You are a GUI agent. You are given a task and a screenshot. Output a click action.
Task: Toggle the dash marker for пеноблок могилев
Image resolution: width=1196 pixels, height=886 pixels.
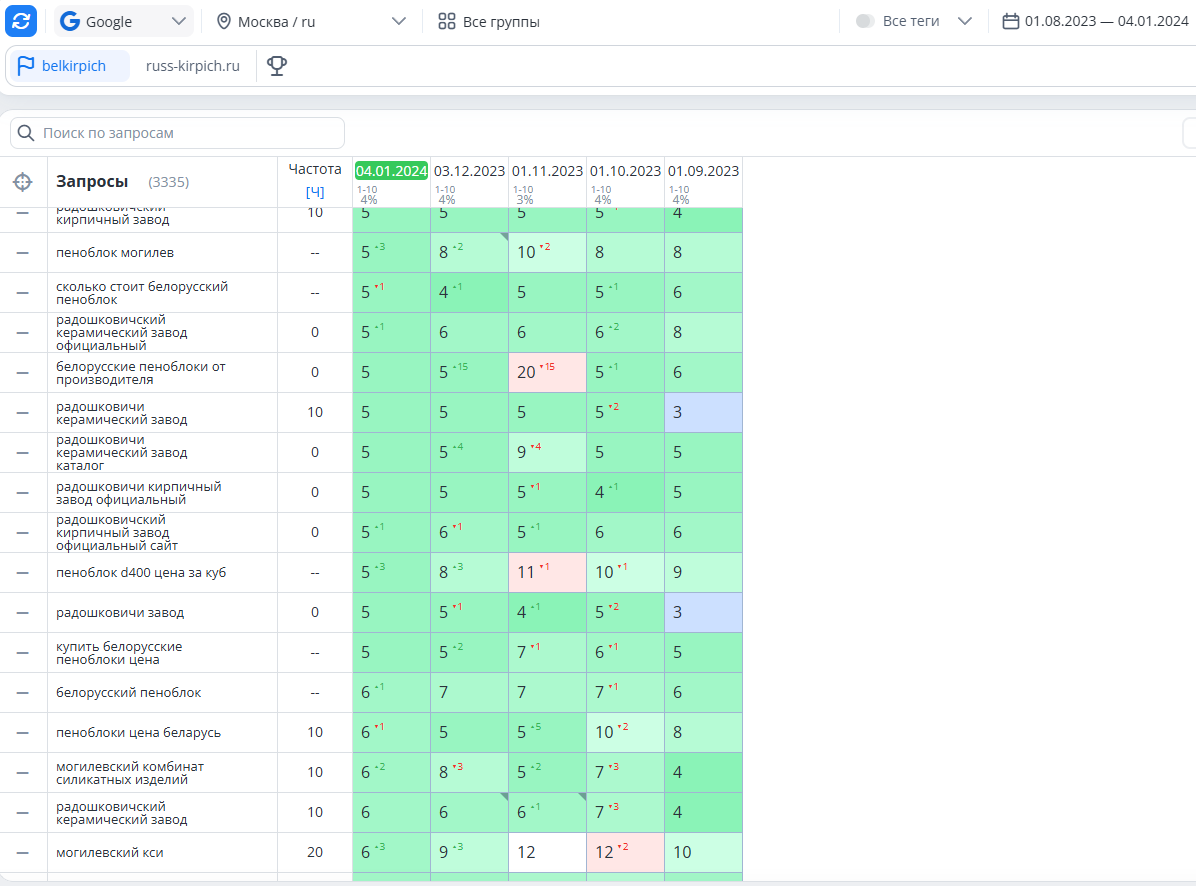(23, 252)
